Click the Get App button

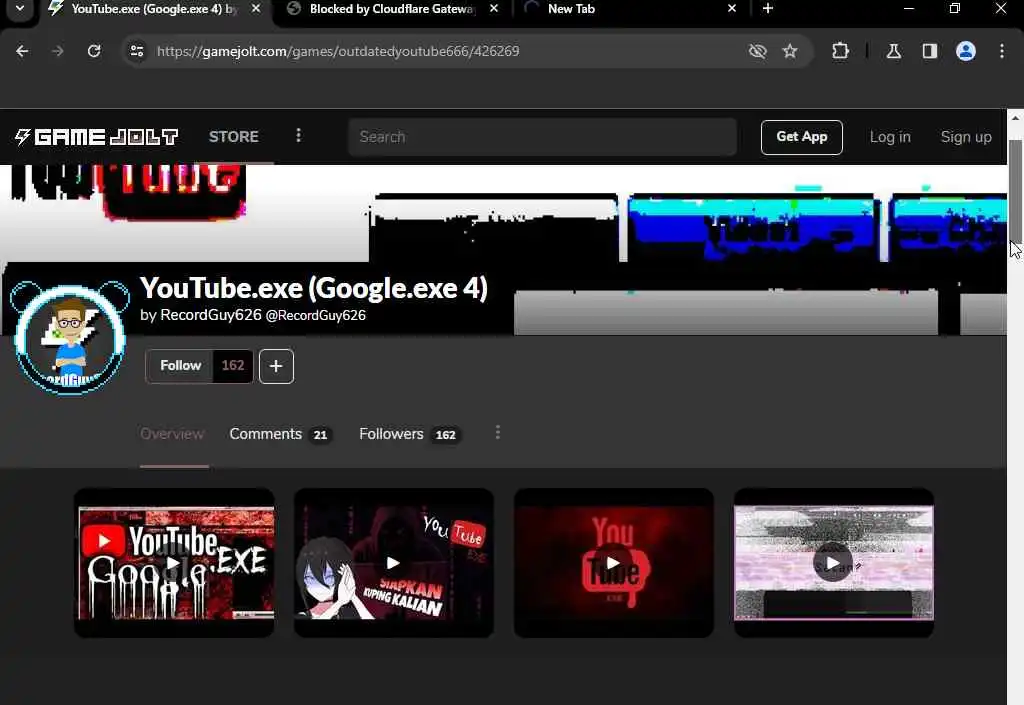pos(801,137)
